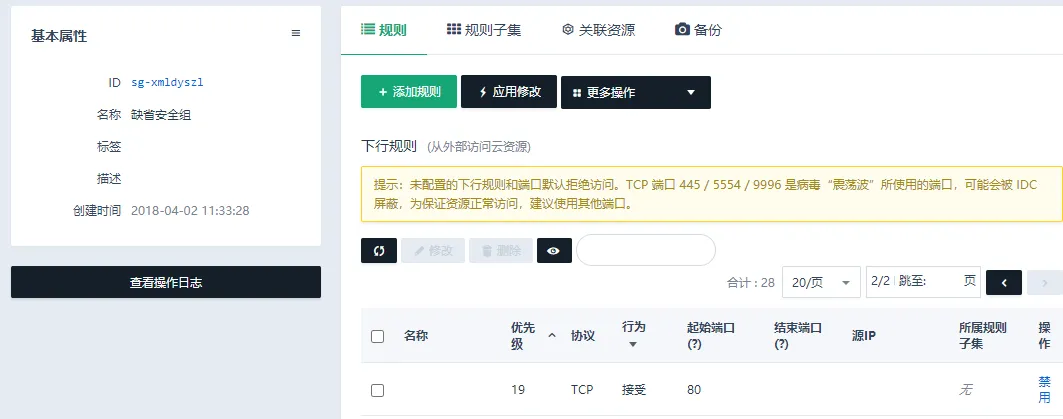Image resolution: width=1063 pixels, height=419 pixels.
Task: Open the 行为 column filter dropdown
Action: coord(633,345)
